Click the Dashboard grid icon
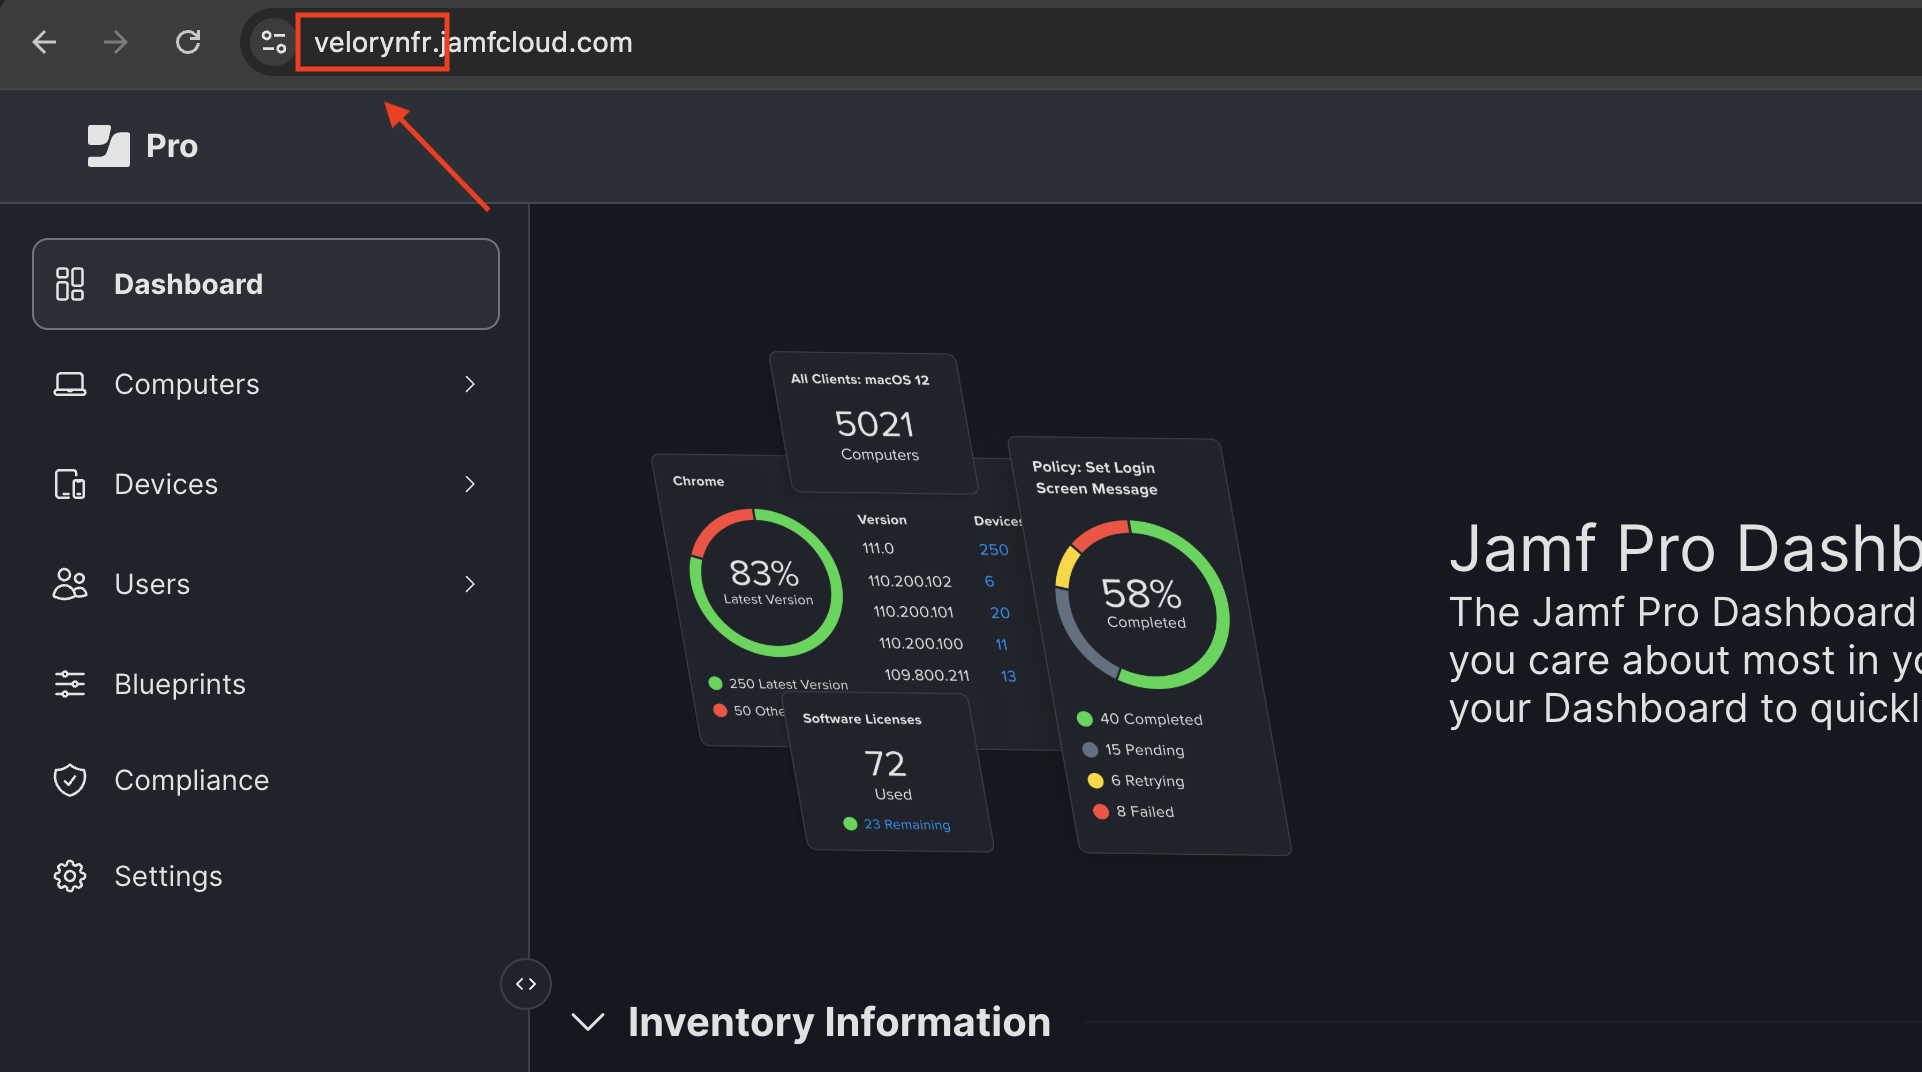 70,284
